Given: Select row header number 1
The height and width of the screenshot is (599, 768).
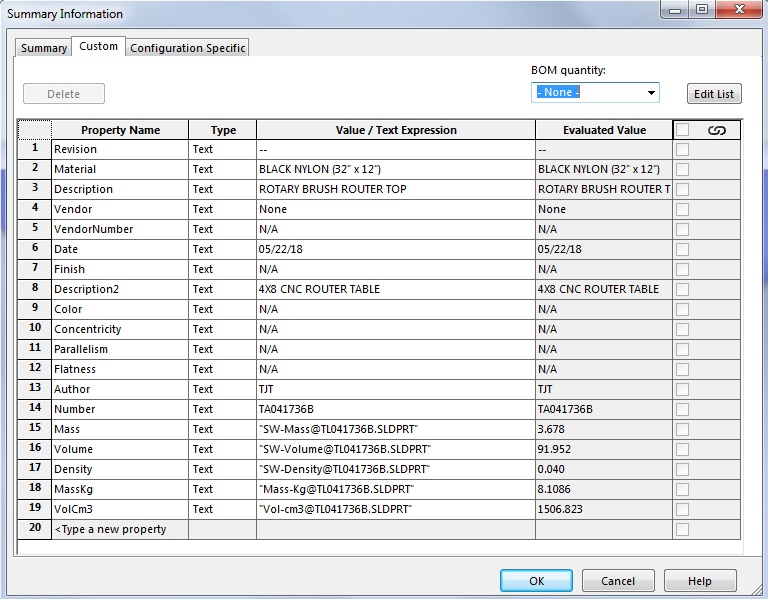Looking at the screenshot, I should [34, 149].
